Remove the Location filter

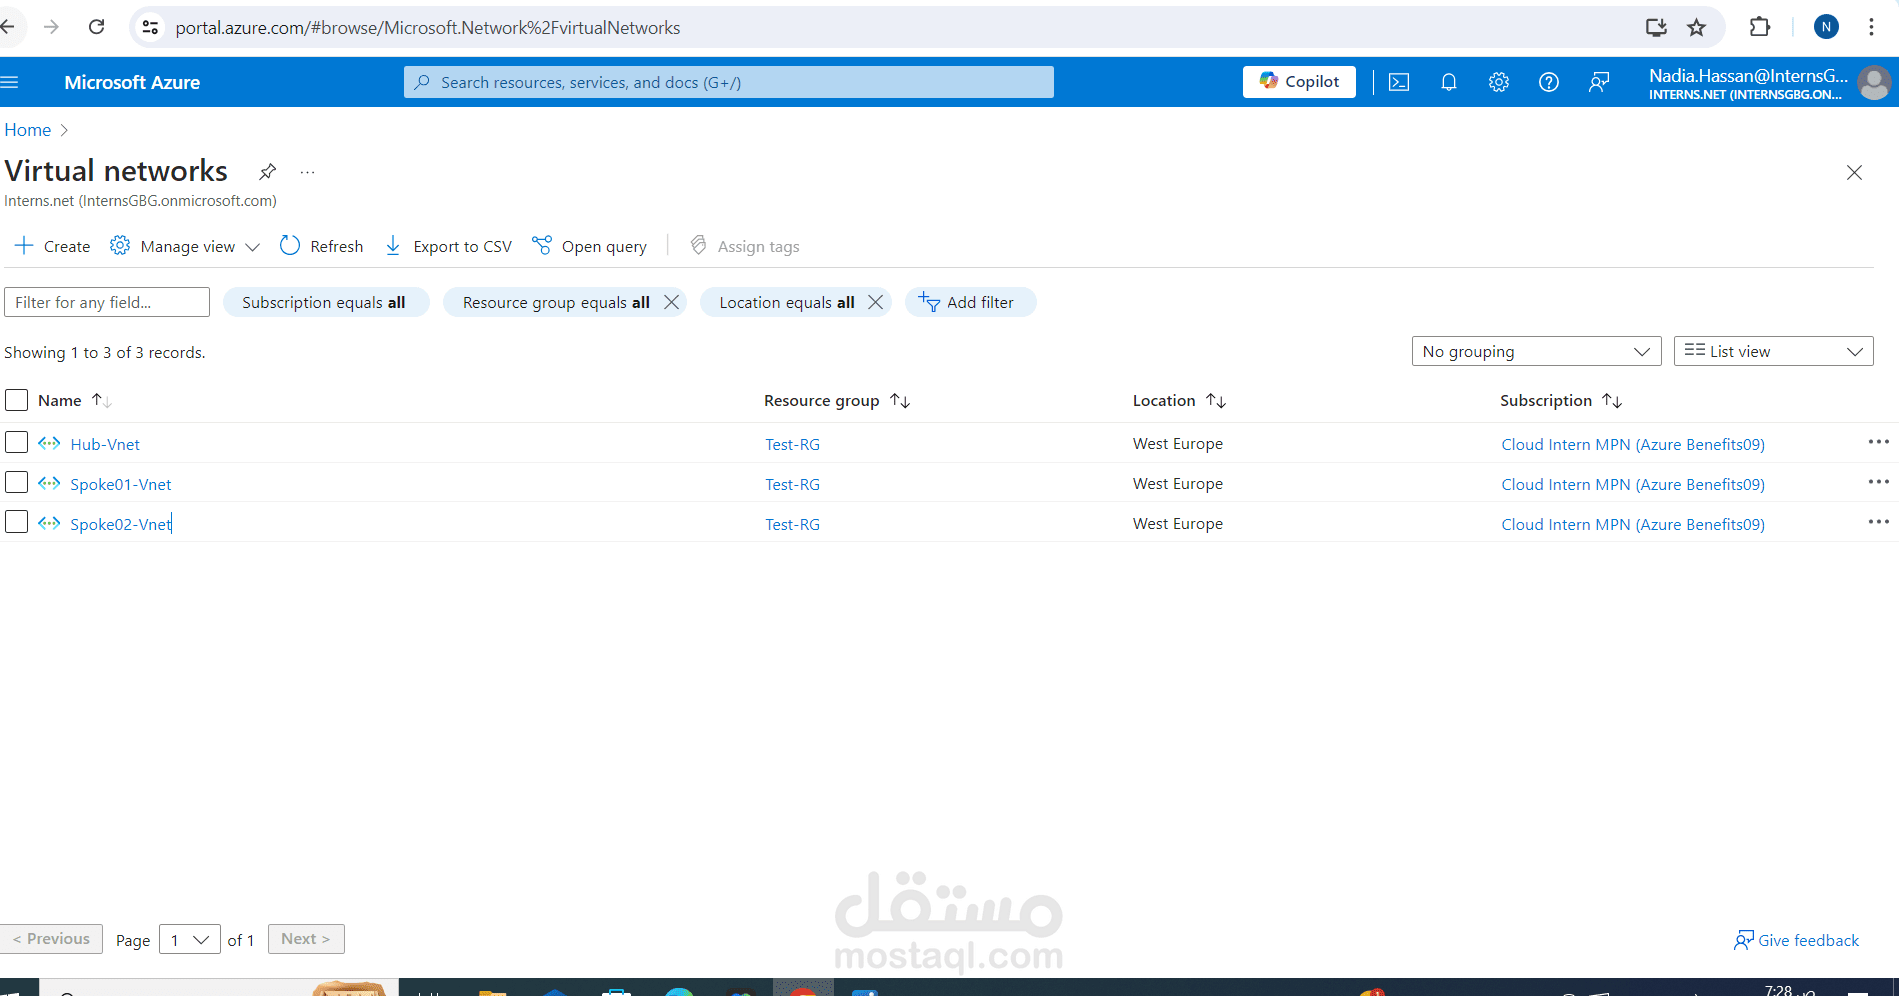[875, 302]
